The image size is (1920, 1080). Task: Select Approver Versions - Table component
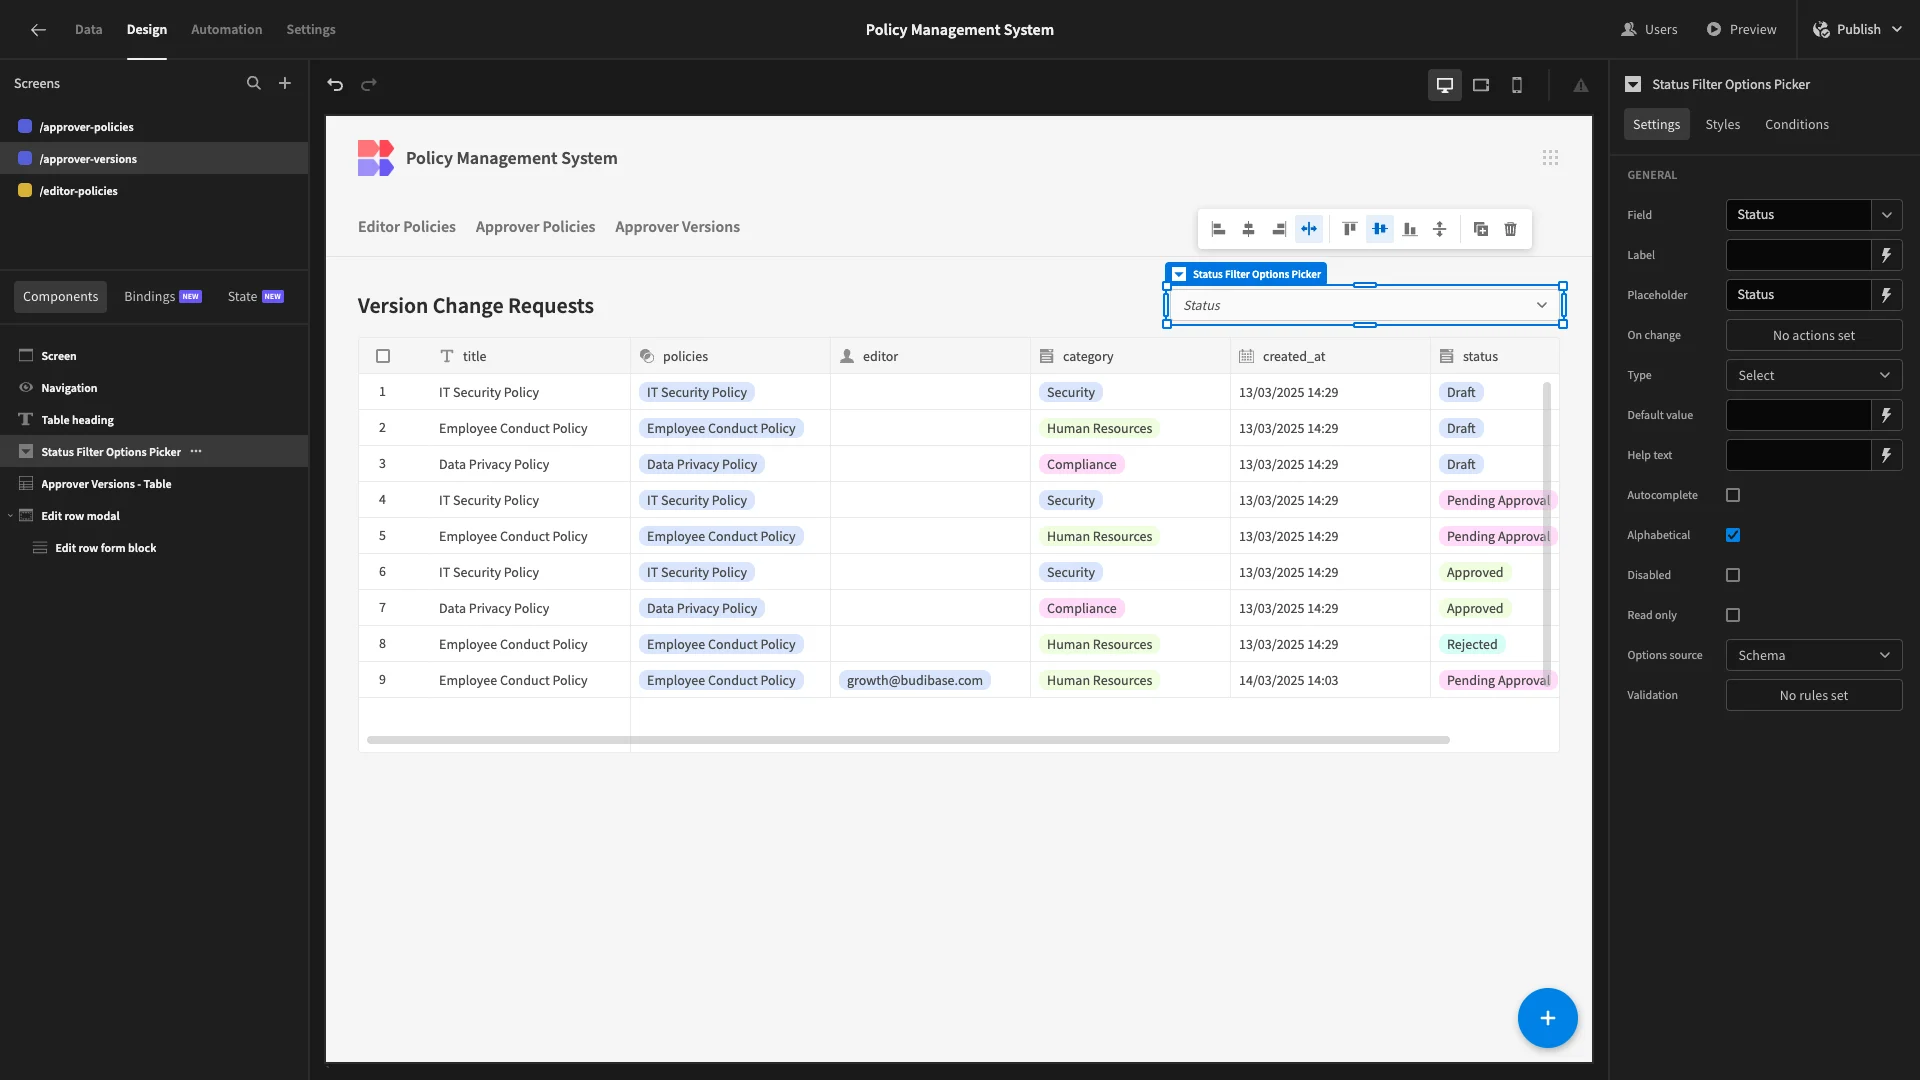(x=154, y=484)
